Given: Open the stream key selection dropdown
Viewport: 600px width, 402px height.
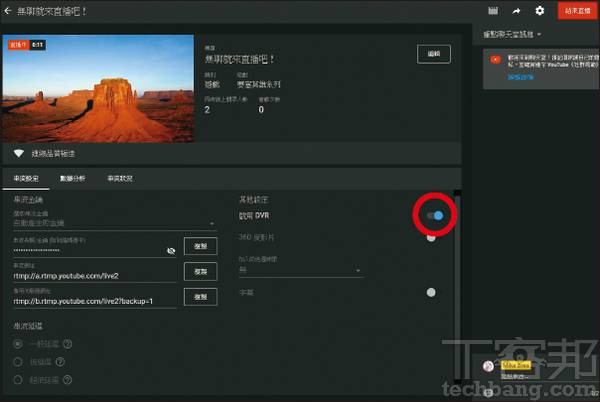Looking at the screenshot, I should tap(114, 223).
